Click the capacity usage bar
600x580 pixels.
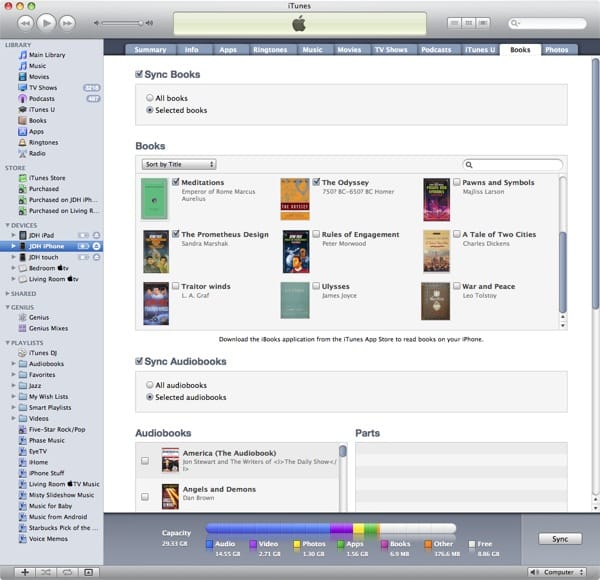point(331,529)
